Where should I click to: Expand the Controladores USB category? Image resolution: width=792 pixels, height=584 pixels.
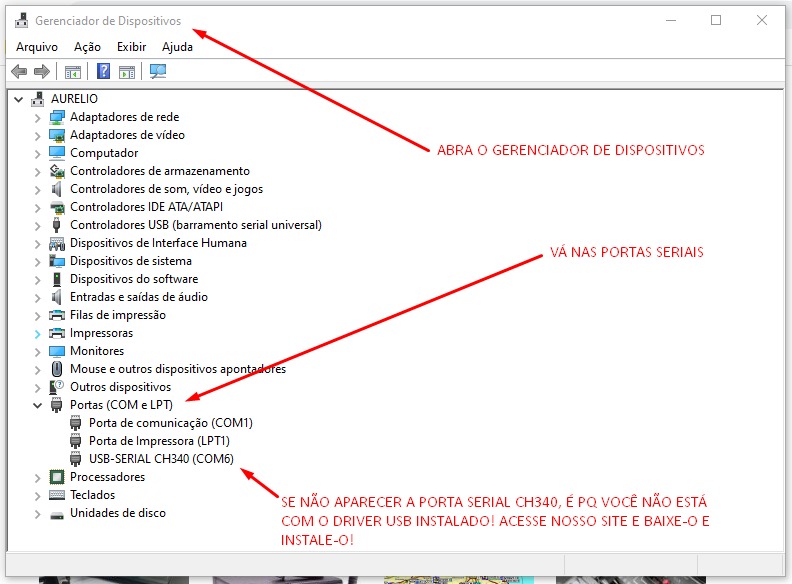click(x=37, y=226)
